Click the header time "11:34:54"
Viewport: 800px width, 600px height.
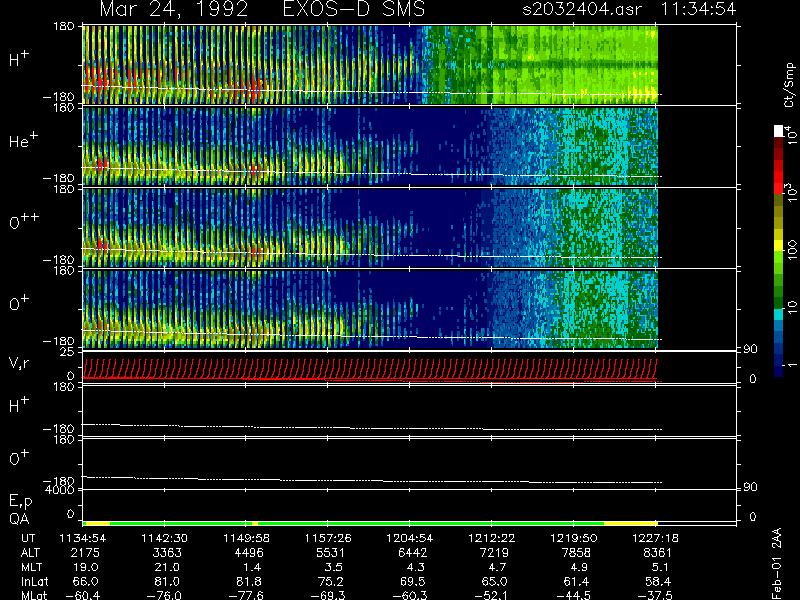(x=698, y=9)
